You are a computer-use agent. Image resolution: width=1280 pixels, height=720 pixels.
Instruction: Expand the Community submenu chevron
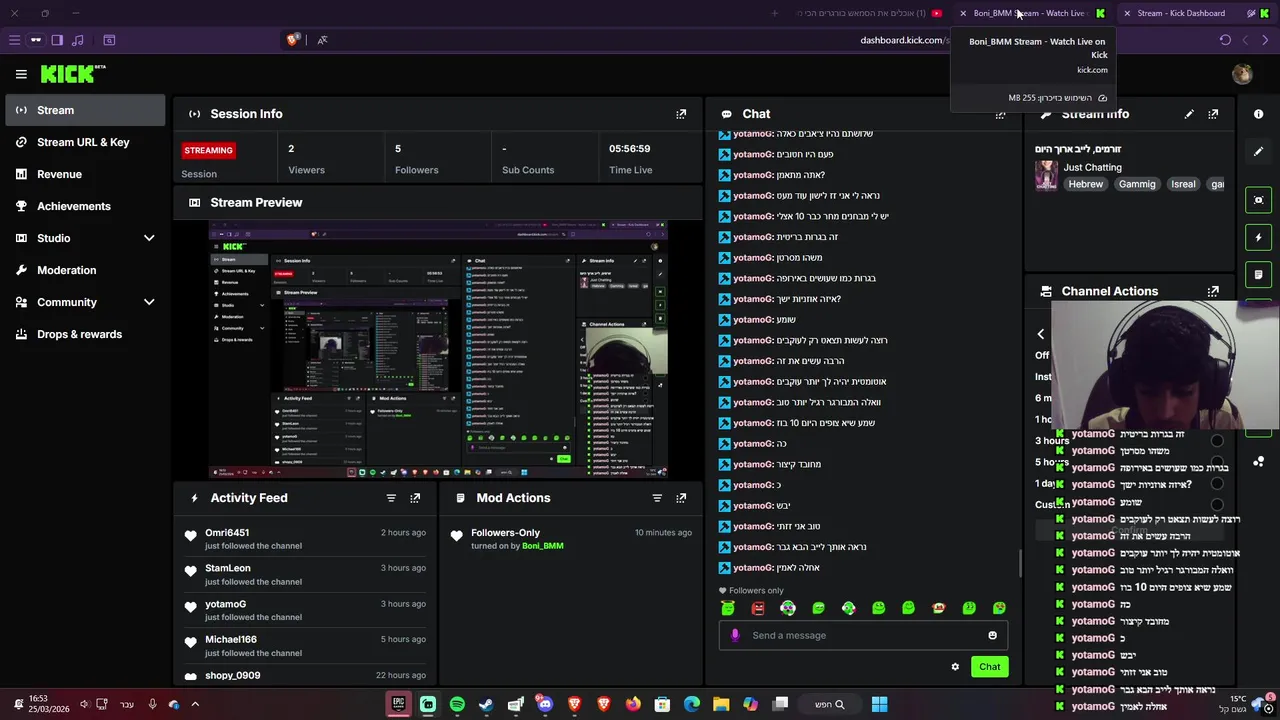(x=149, y=302)
